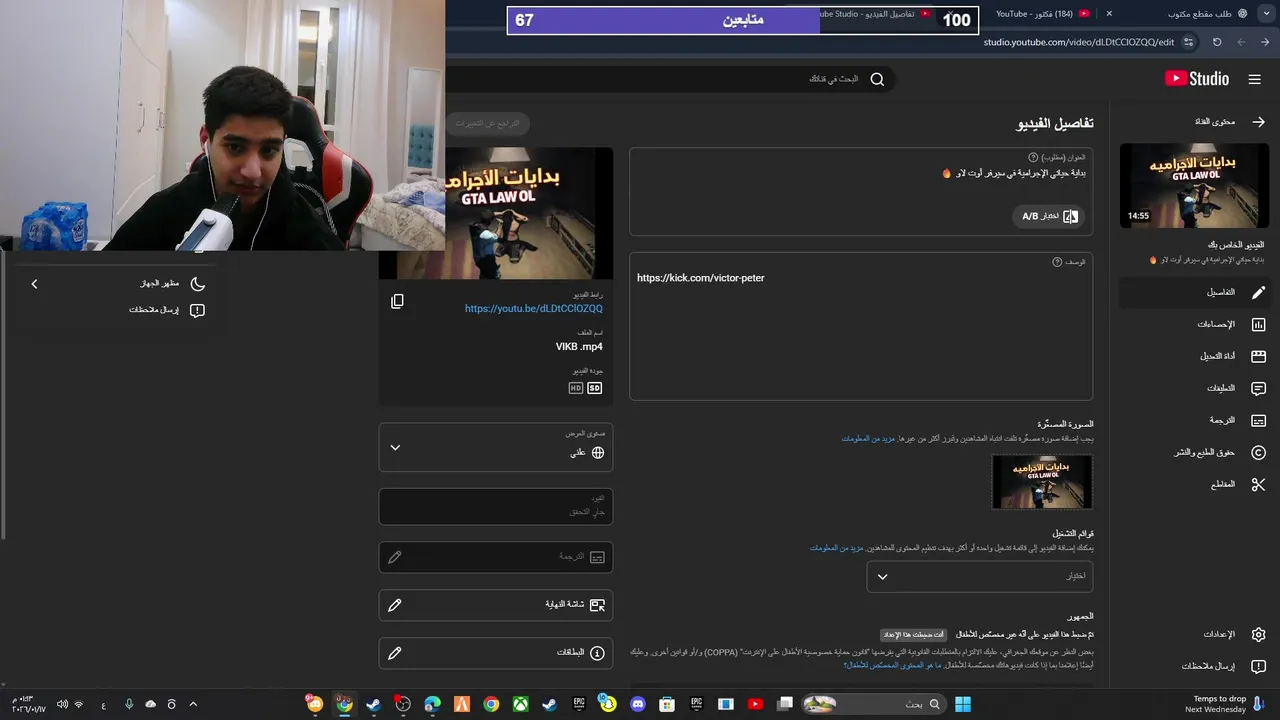Open the Windows Start menu
This screenshot has width=1280, height=720.
pos(963,704)
